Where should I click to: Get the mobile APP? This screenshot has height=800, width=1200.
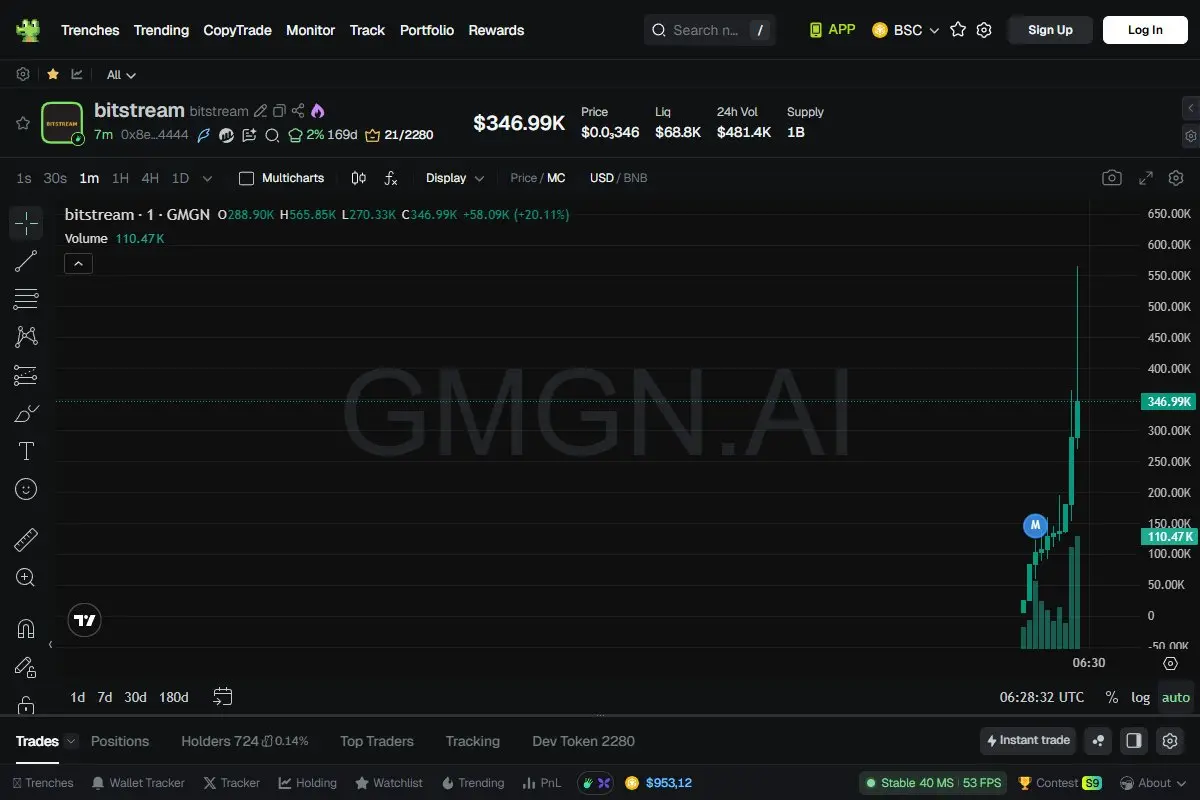[832, 30]
